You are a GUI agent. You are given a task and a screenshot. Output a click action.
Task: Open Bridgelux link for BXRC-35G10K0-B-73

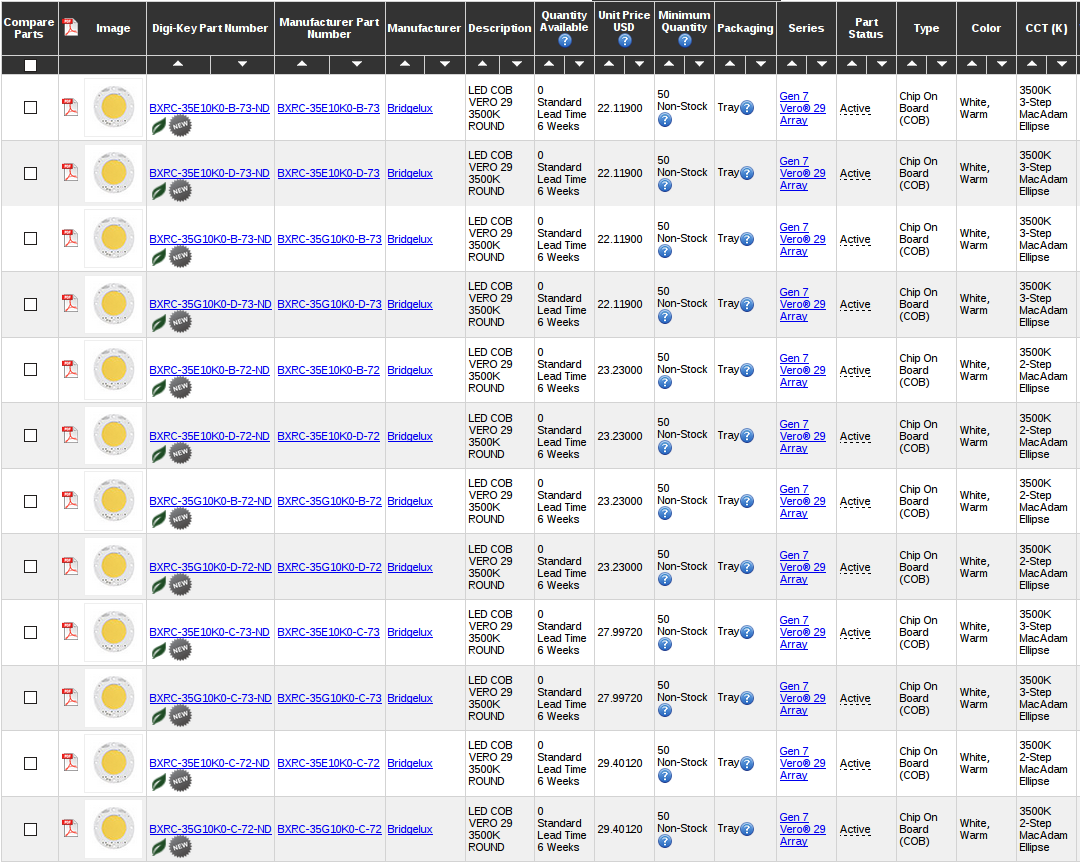(x=410, y=239)
